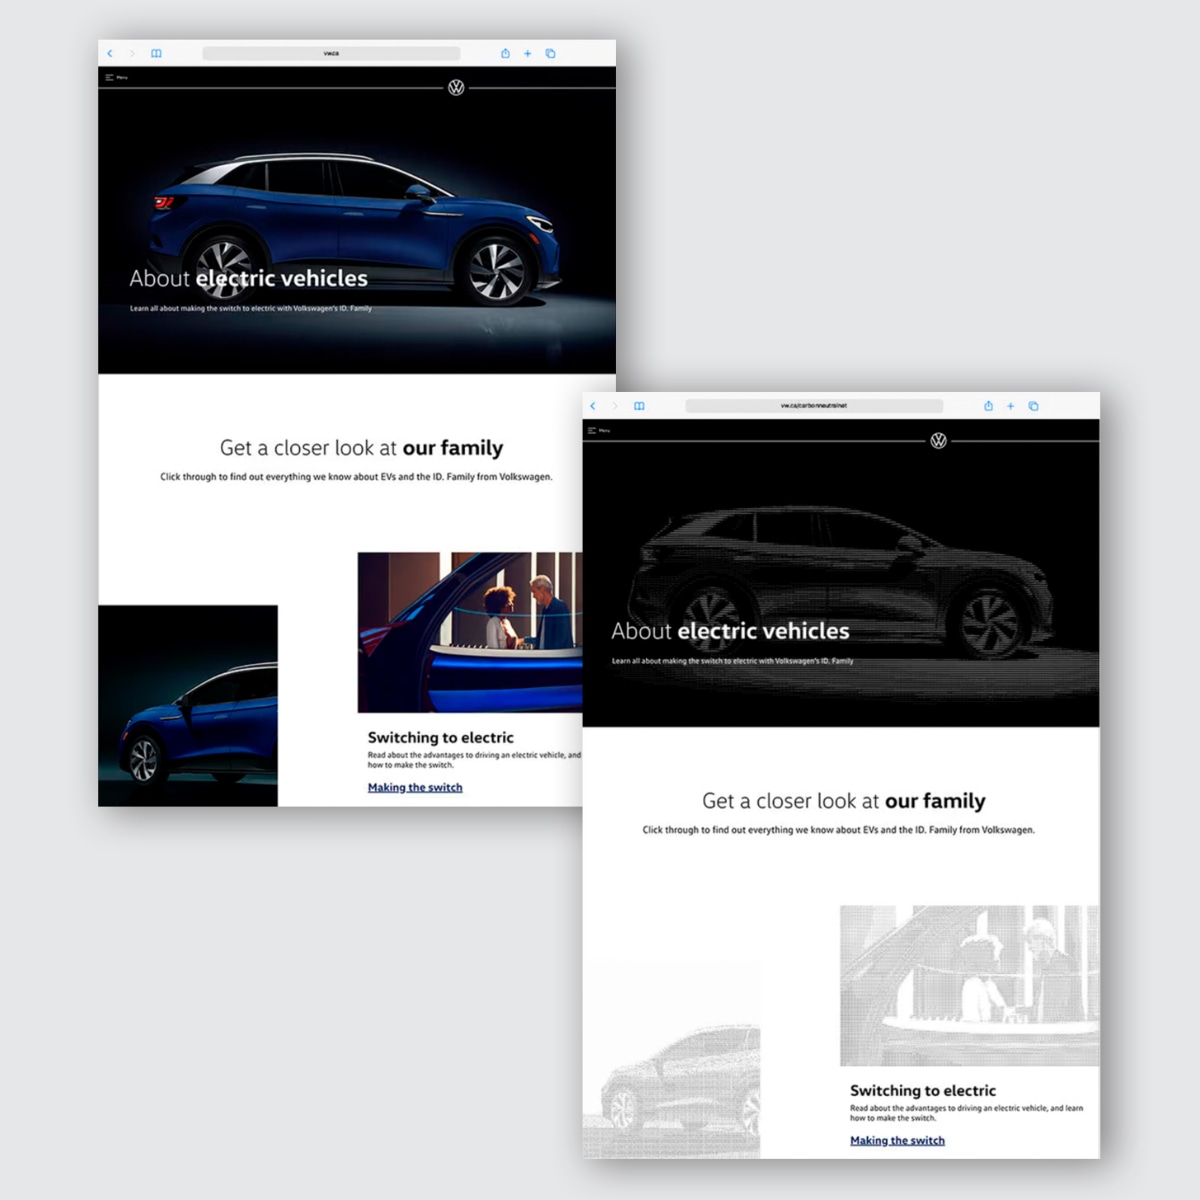
Task: Add new tab in the carbonneutralnet window
Action: click(x=1011, y=406)
